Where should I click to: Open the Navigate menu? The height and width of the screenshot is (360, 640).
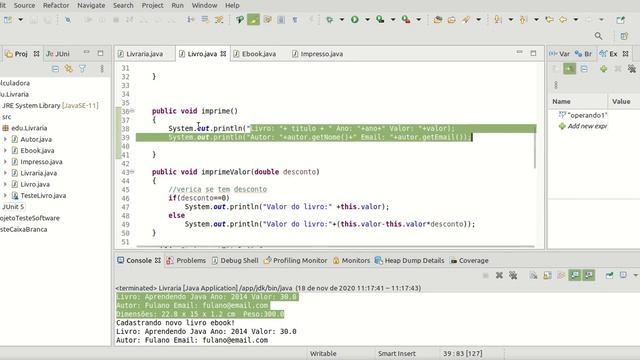click(x=91, y=5)
